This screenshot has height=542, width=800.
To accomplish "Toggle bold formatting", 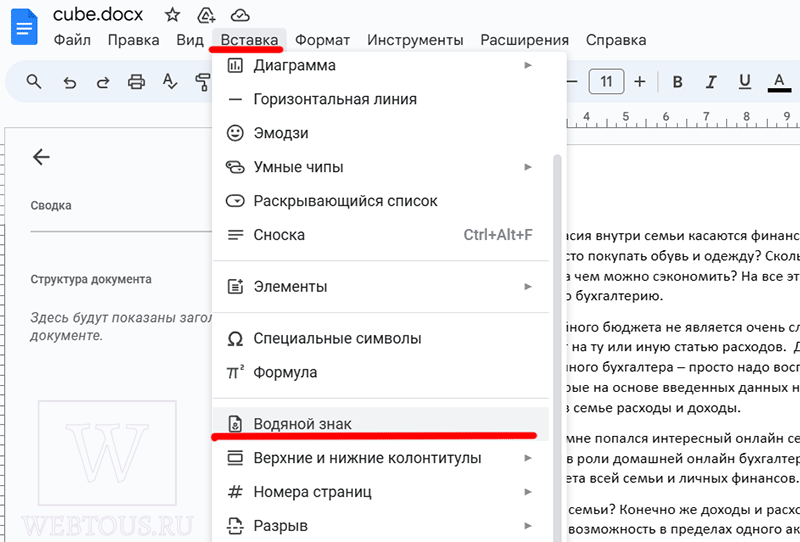I will [678, 82].
